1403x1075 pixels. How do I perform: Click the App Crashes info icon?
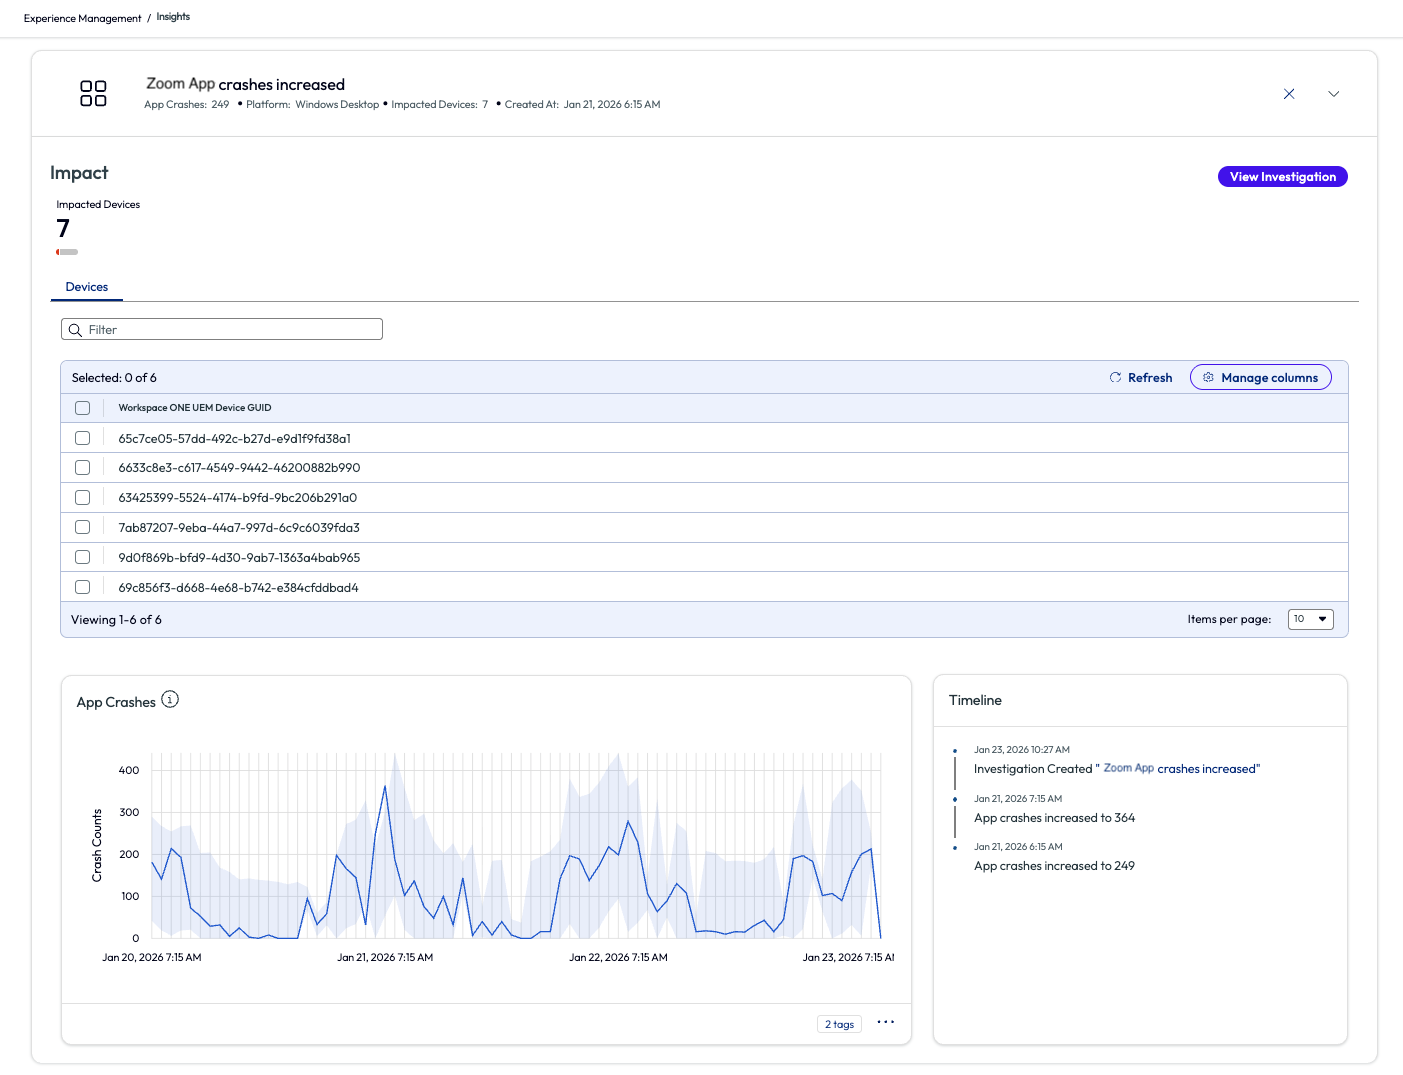point(170,700)
